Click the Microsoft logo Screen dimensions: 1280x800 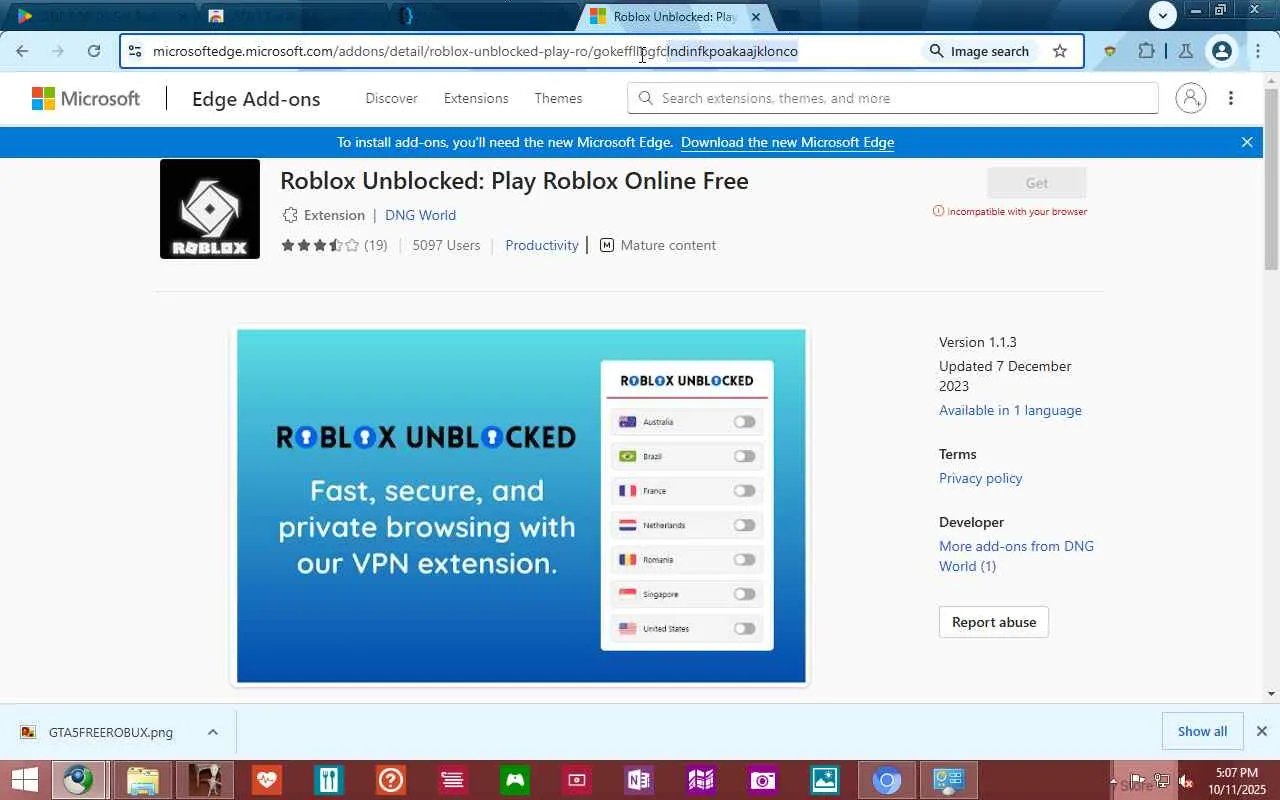pyautogui.click(x=86, y=98)
